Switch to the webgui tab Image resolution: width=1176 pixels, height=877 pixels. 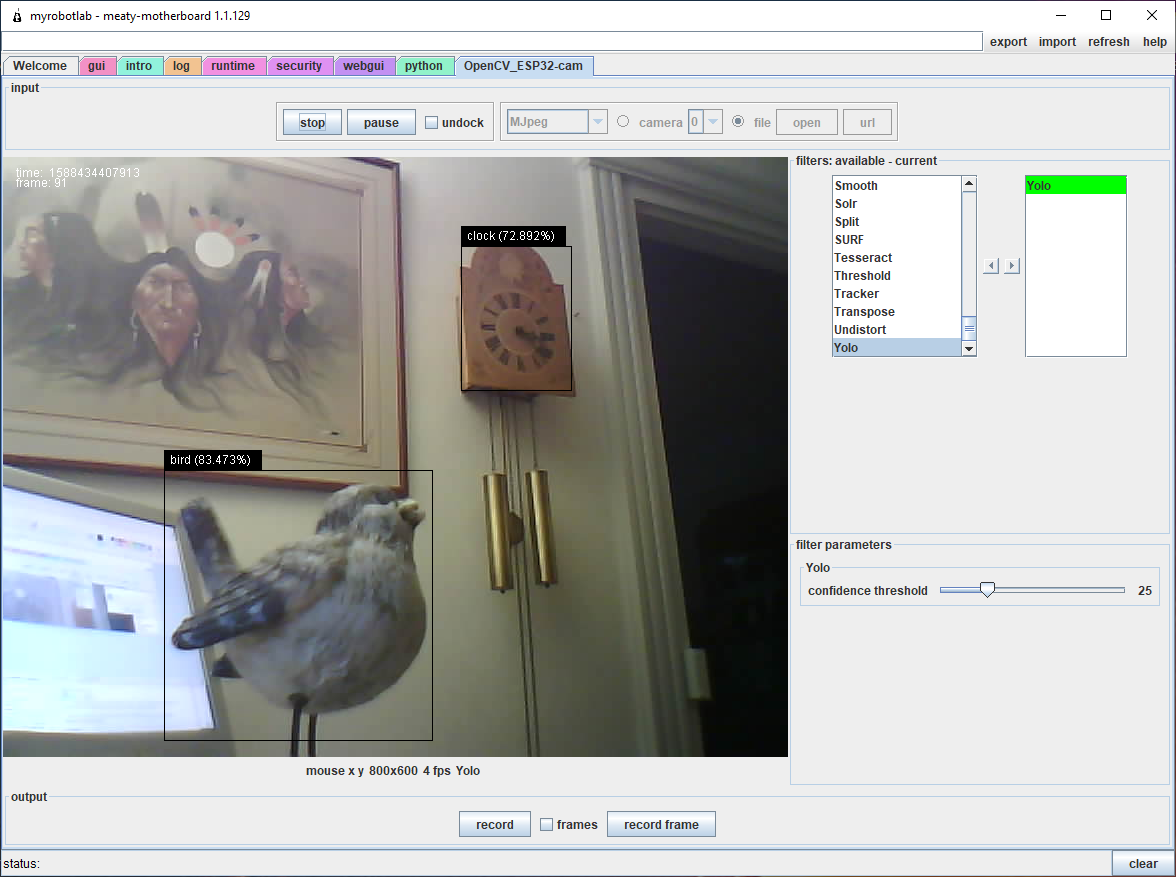click(x=364, y=66)
